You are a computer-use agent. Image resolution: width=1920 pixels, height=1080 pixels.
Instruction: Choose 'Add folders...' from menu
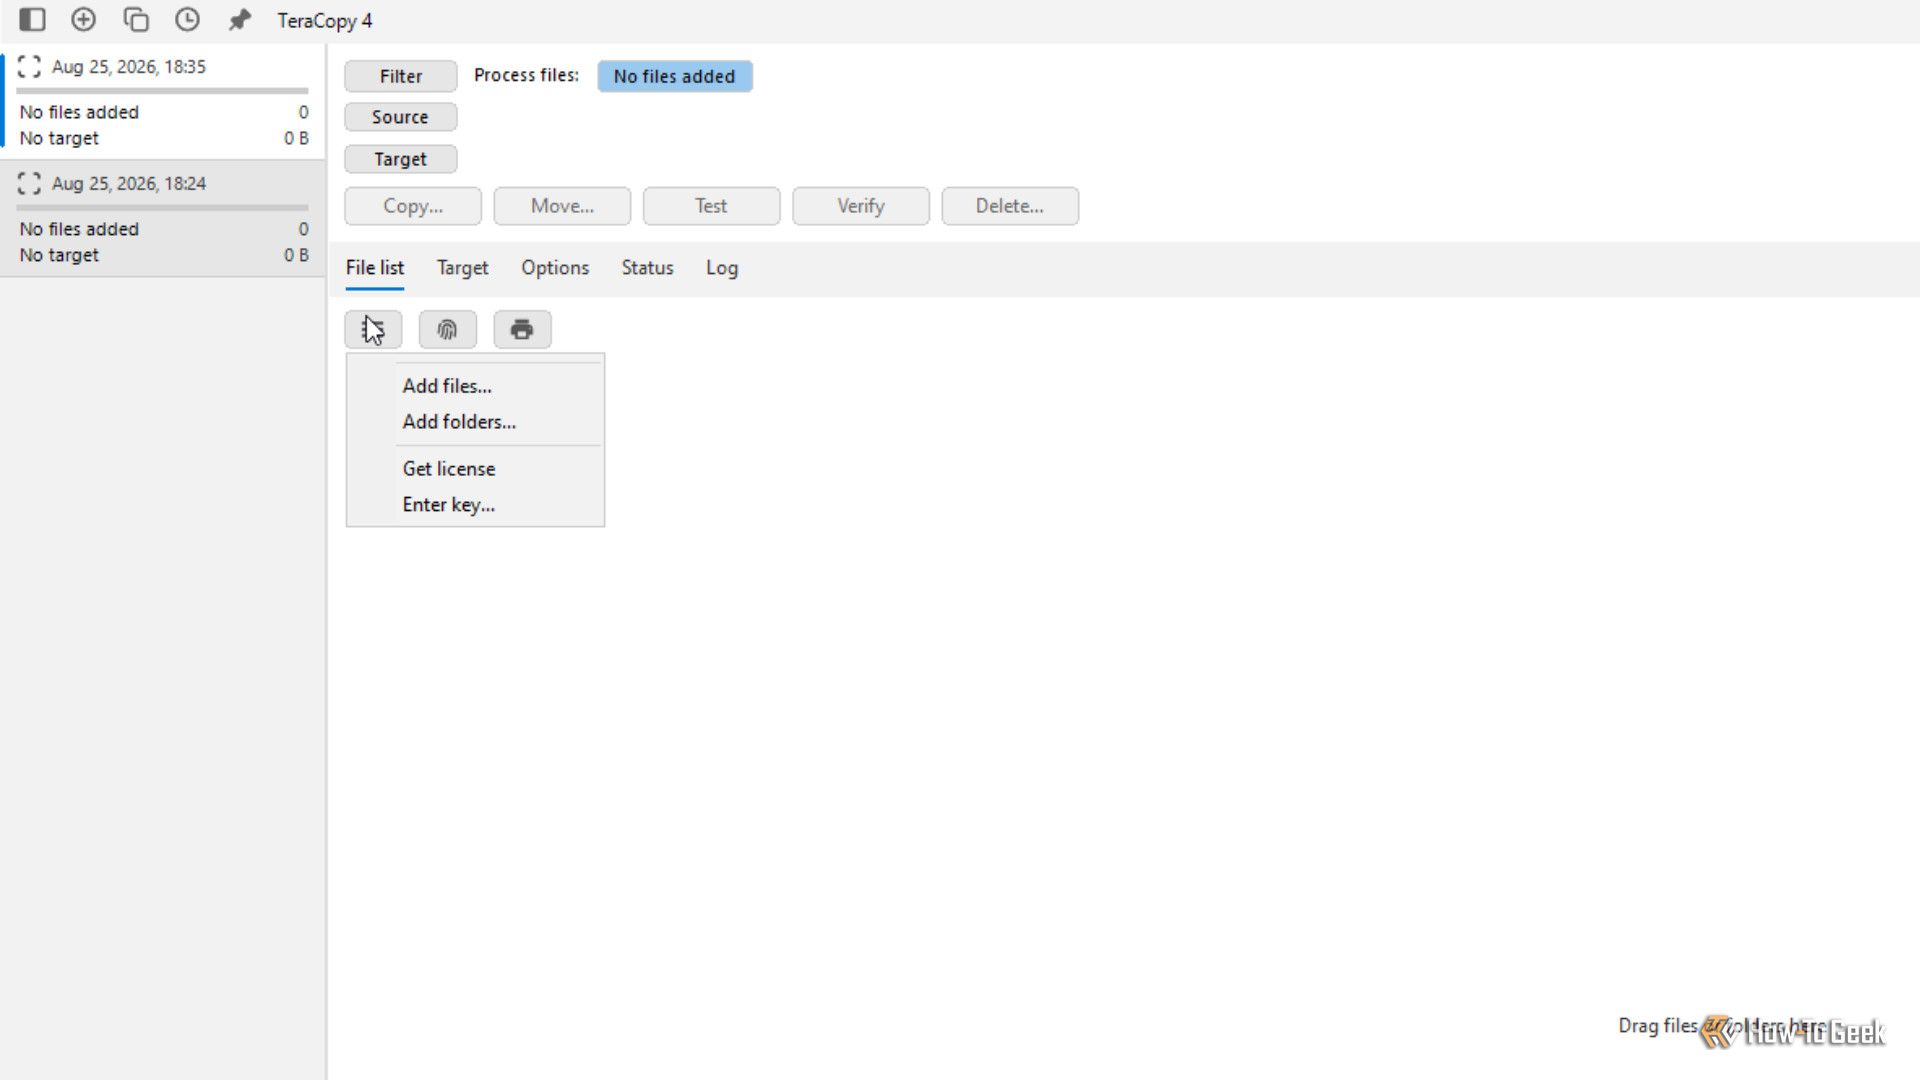click(x=475, y=422)
